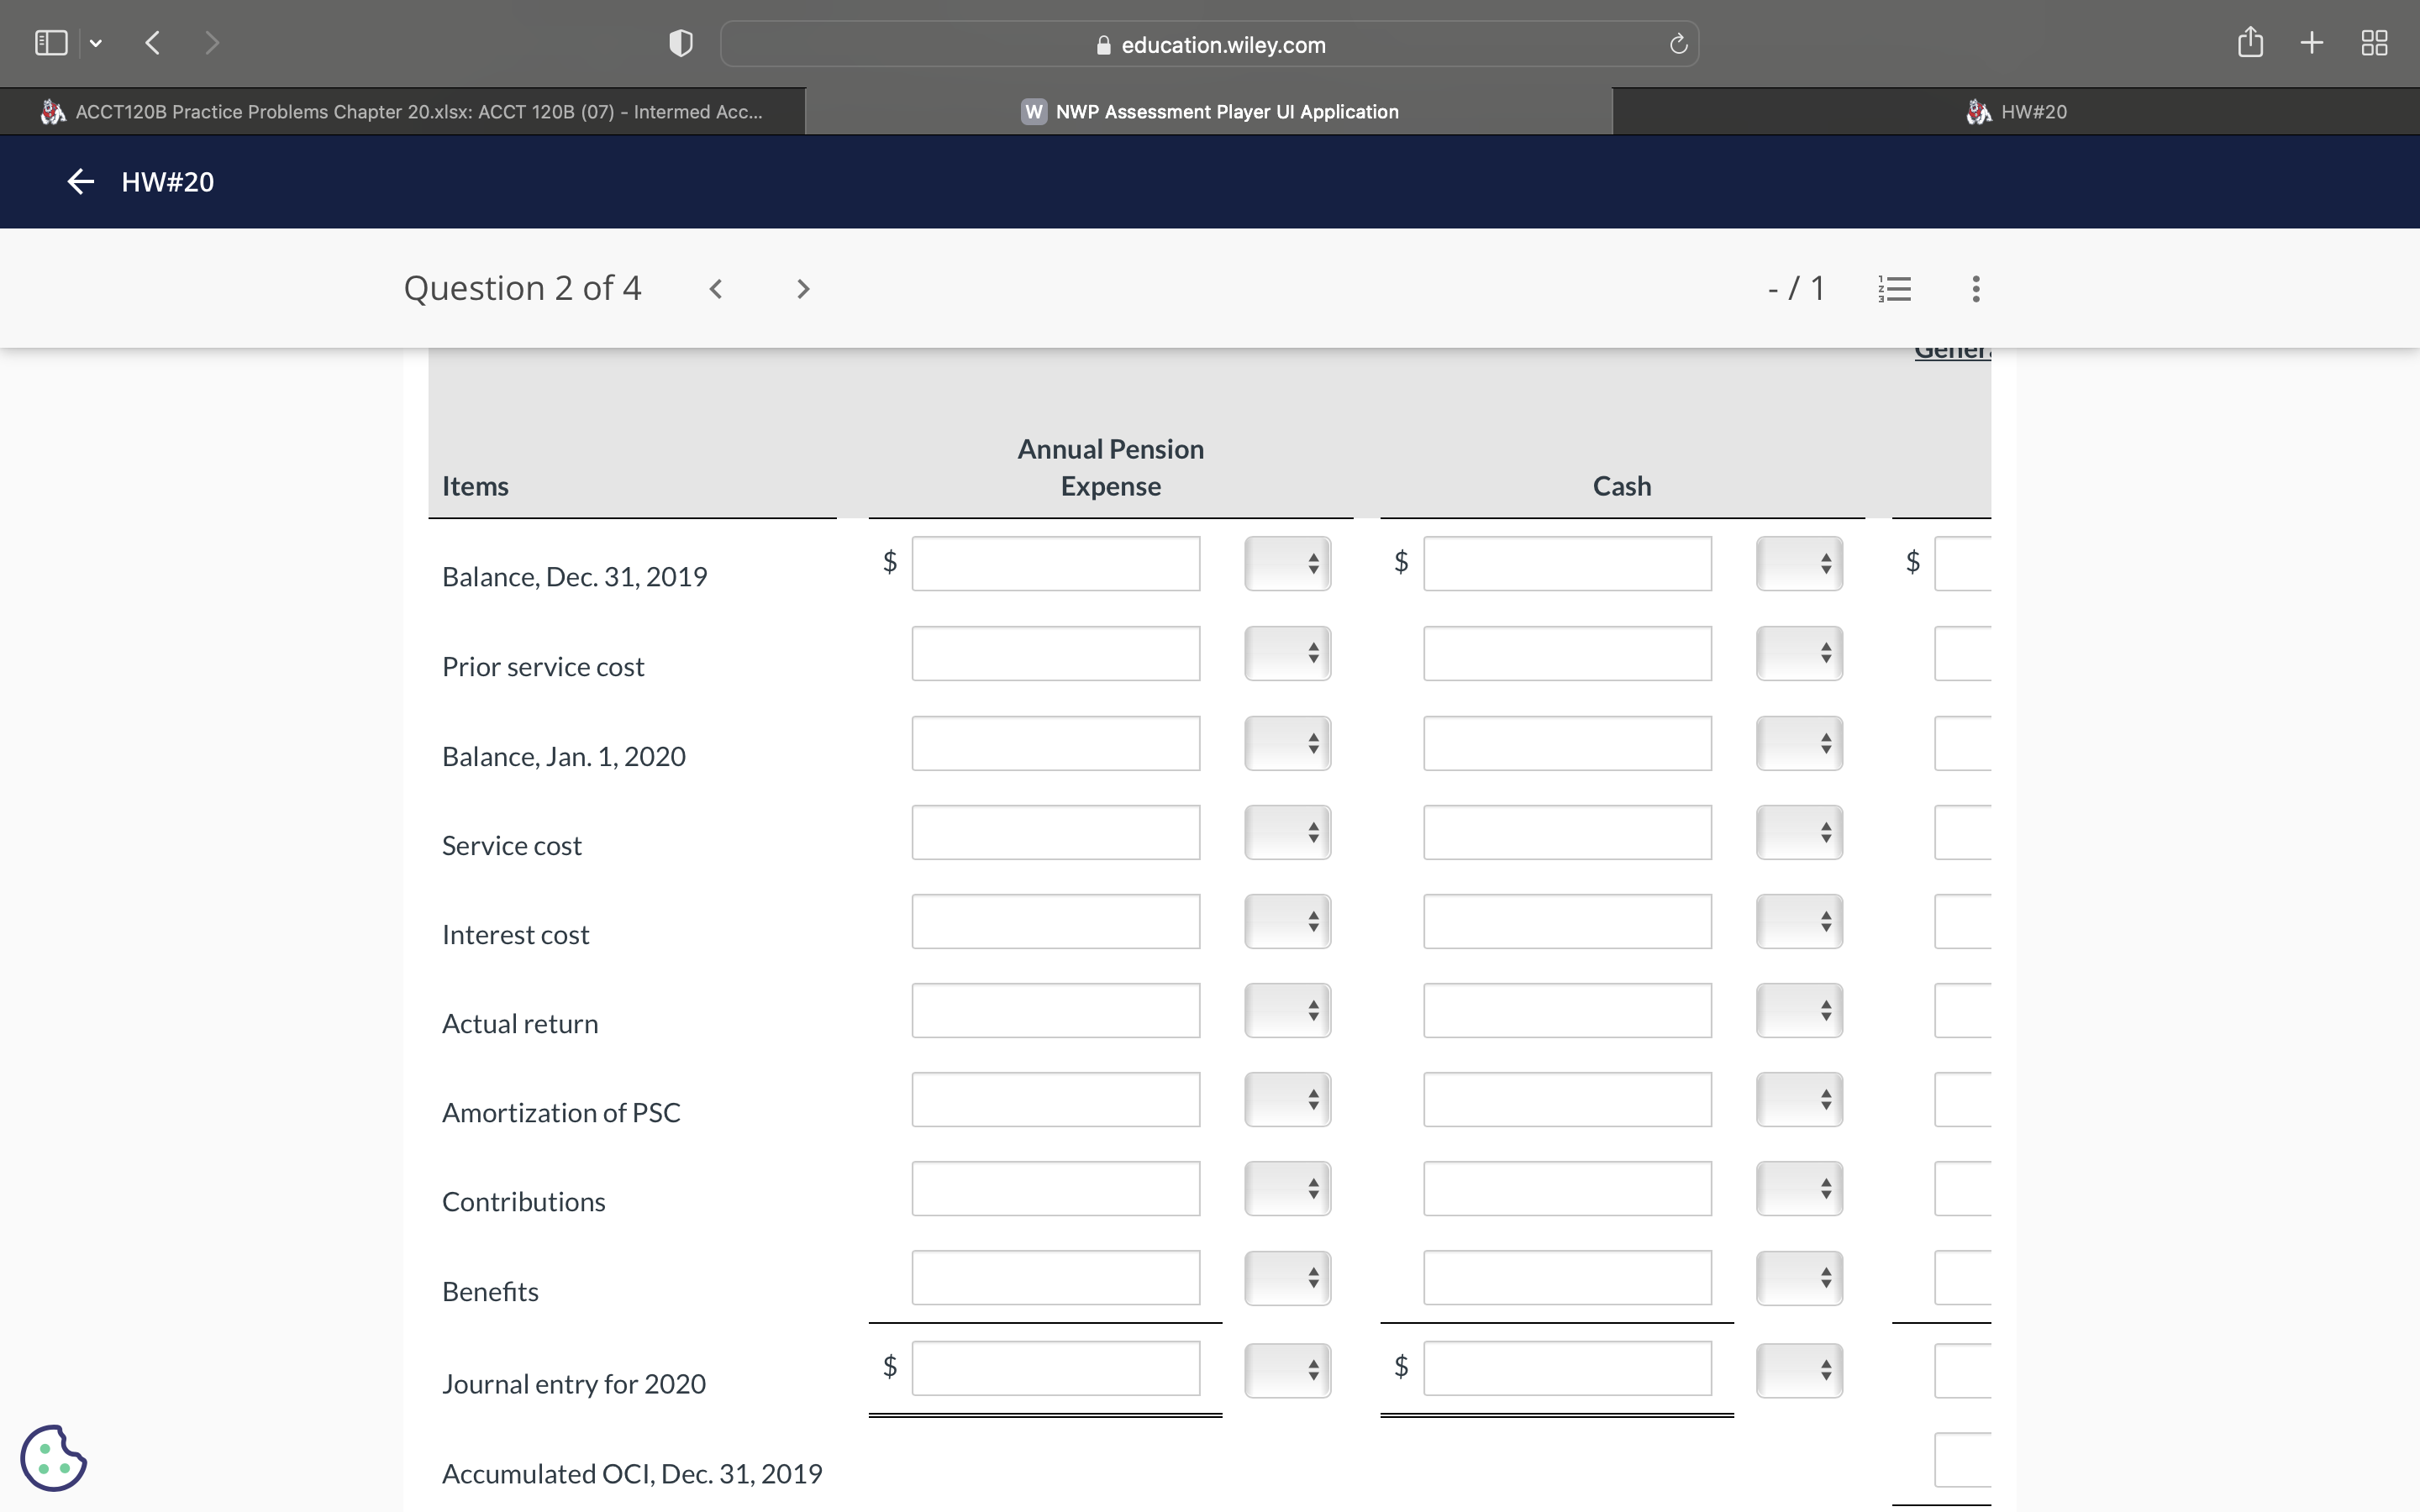Expand the sidebar chevron dropdown
The width and height of the screenshot is (2420, 1512).
[96, 42]
